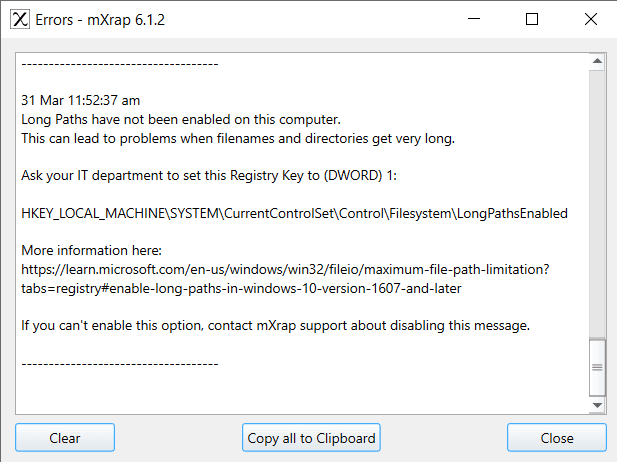This screenshot has height=462, width=617.
Task: Click the HKEY_LOCAL_MACHINE registry key line
Action: coord(294,213)
